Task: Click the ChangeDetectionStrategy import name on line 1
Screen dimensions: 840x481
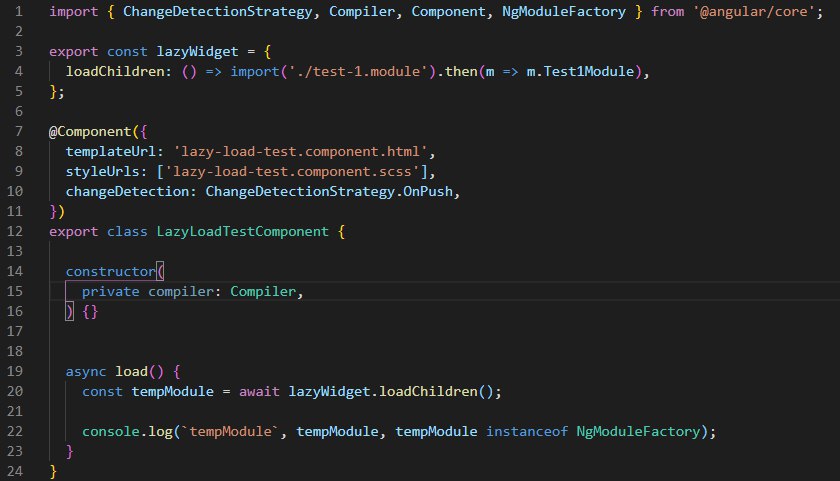Action: pos(218,11)
